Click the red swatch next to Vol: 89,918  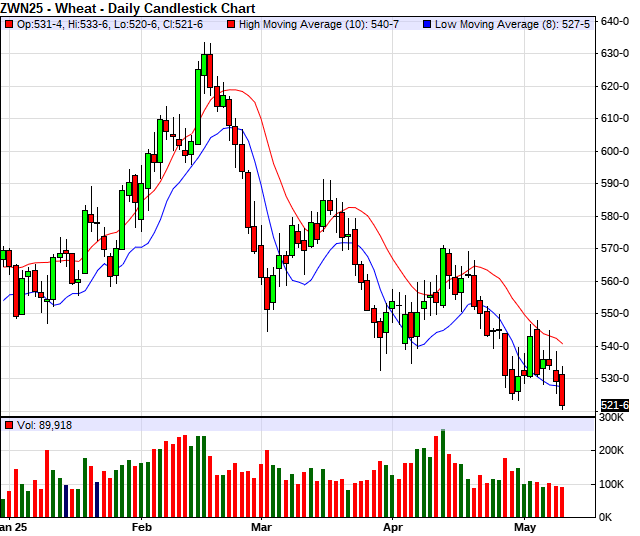coord(8,425)
